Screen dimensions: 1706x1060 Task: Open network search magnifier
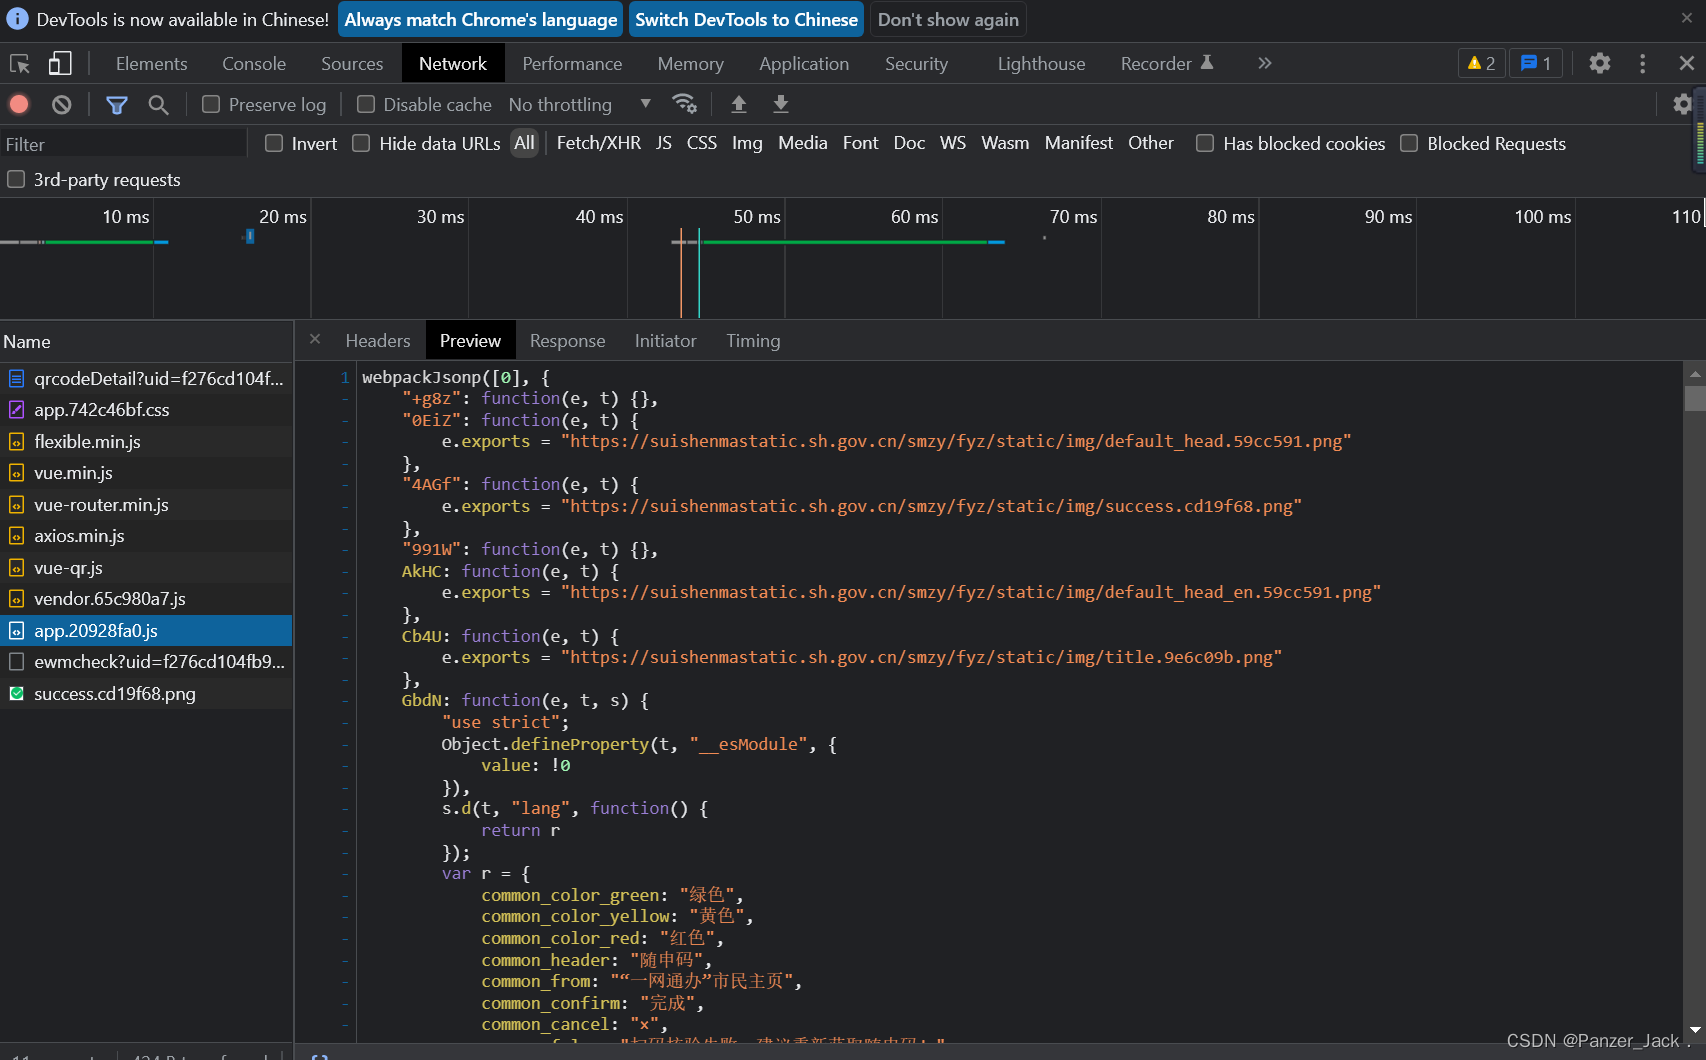pos(158,104)
